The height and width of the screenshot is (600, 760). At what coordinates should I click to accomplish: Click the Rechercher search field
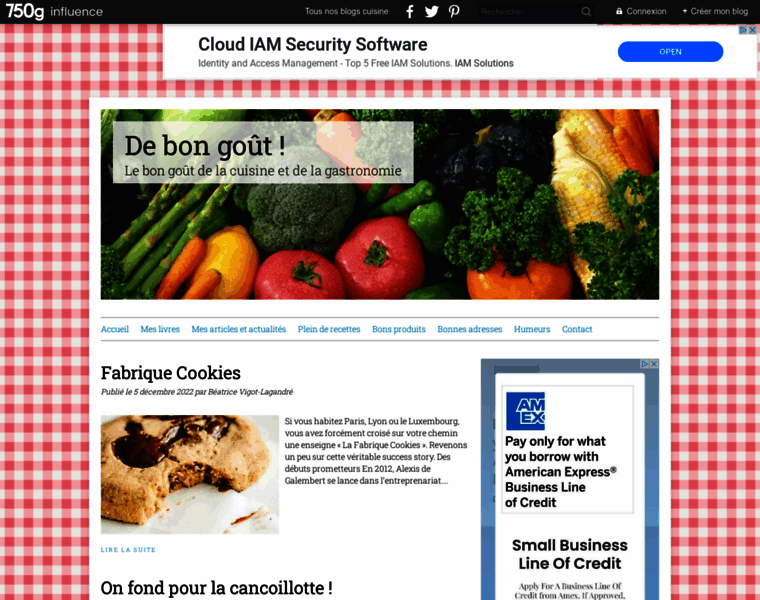click(530, 12)
